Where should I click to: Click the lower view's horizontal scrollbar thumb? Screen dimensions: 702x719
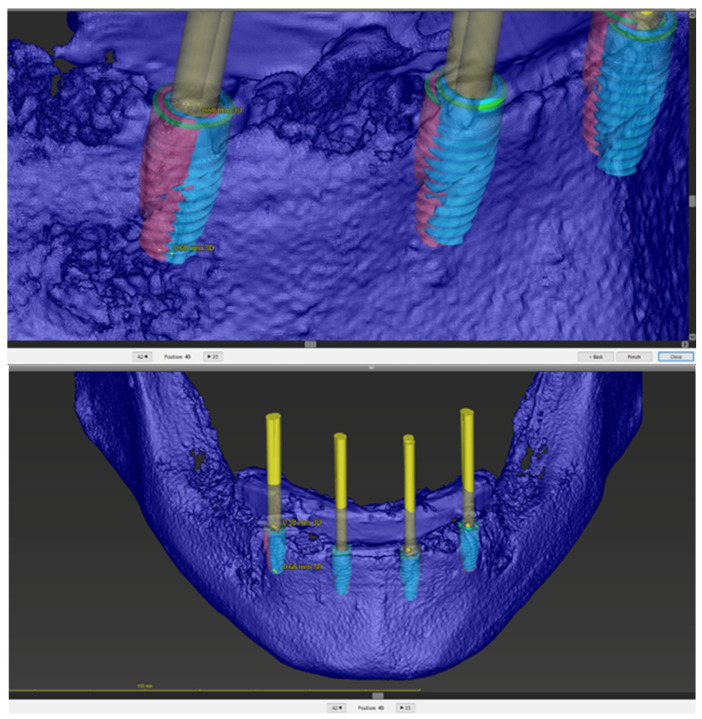377,696
